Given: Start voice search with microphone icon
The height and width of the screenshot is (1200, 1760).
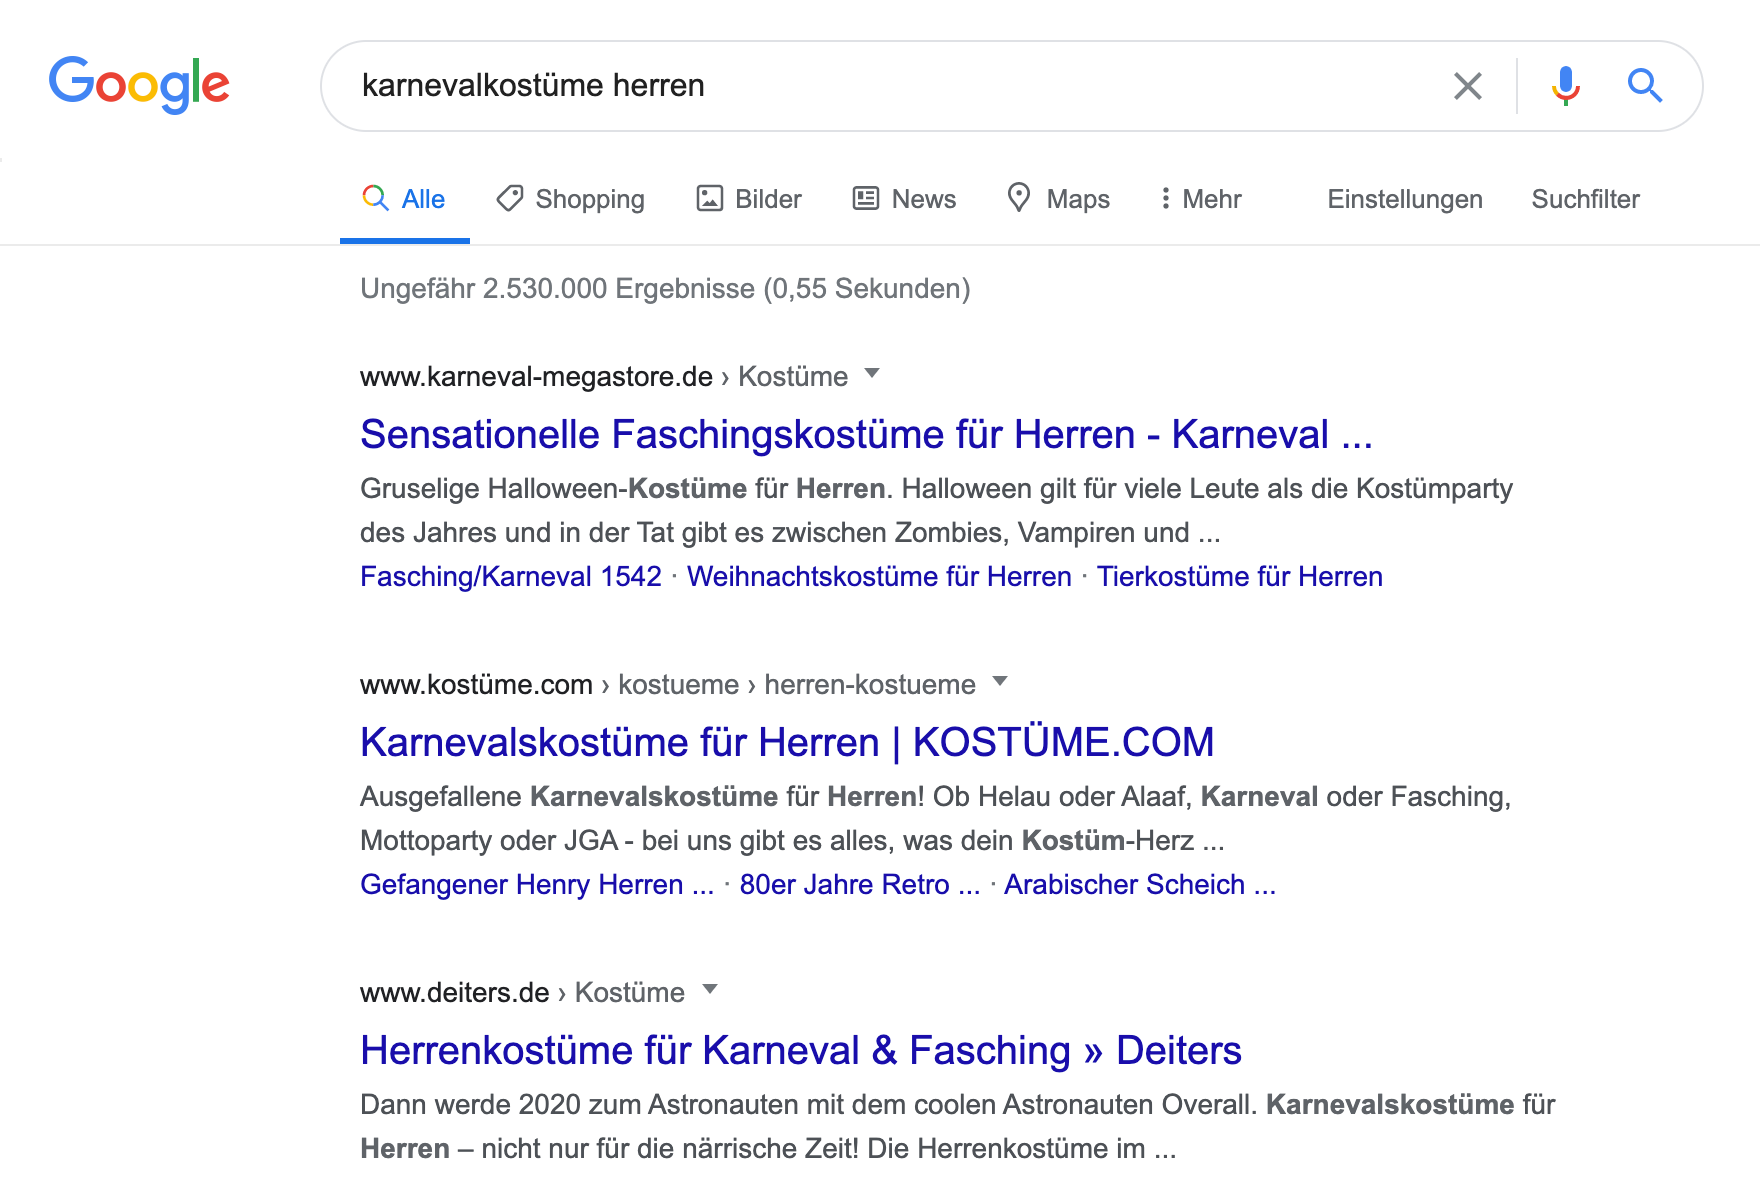Looking at the screenshot, I should 1565,86.
